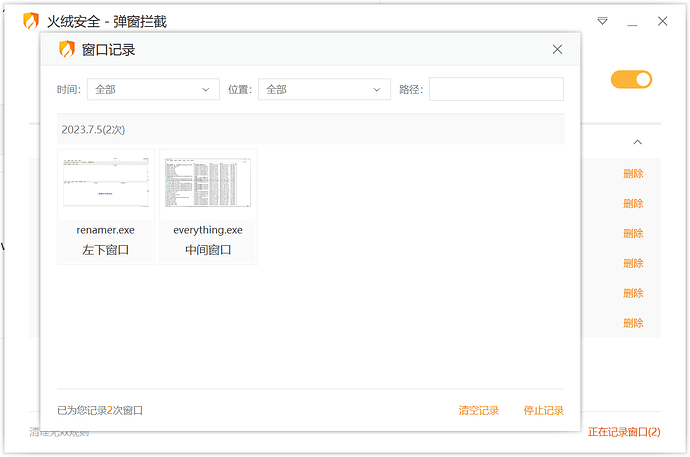This screenshot has height=457, width=690.
Task: Minimize the 火绒安全 main window
Action: (632, 21)
